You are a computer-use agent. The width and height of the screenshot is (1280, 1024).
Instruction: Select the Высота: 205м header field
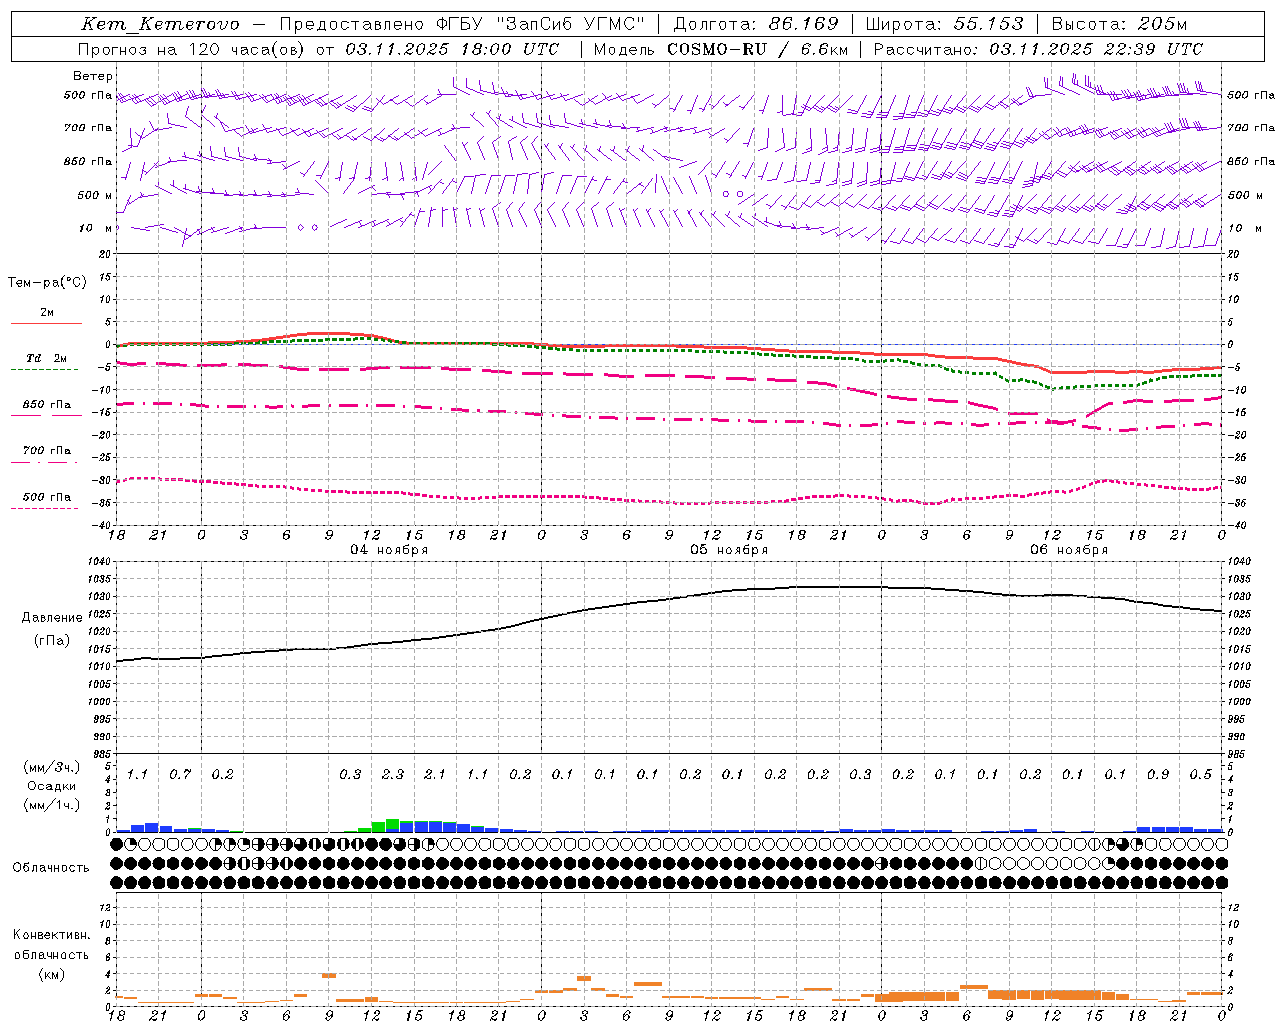pos(1119,24)
